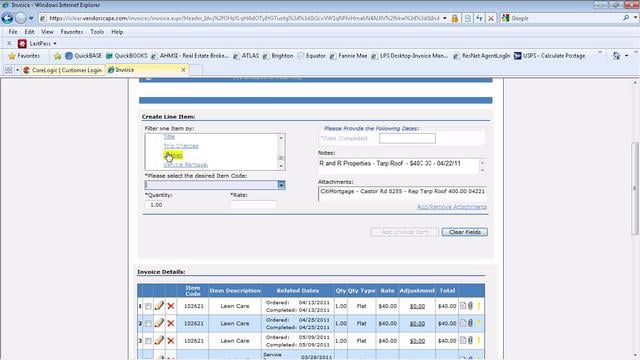This screenshot has height=360, width=640.
Task: Close the Invoice tab
Action: pyautogui.click(x=183, y=70)
